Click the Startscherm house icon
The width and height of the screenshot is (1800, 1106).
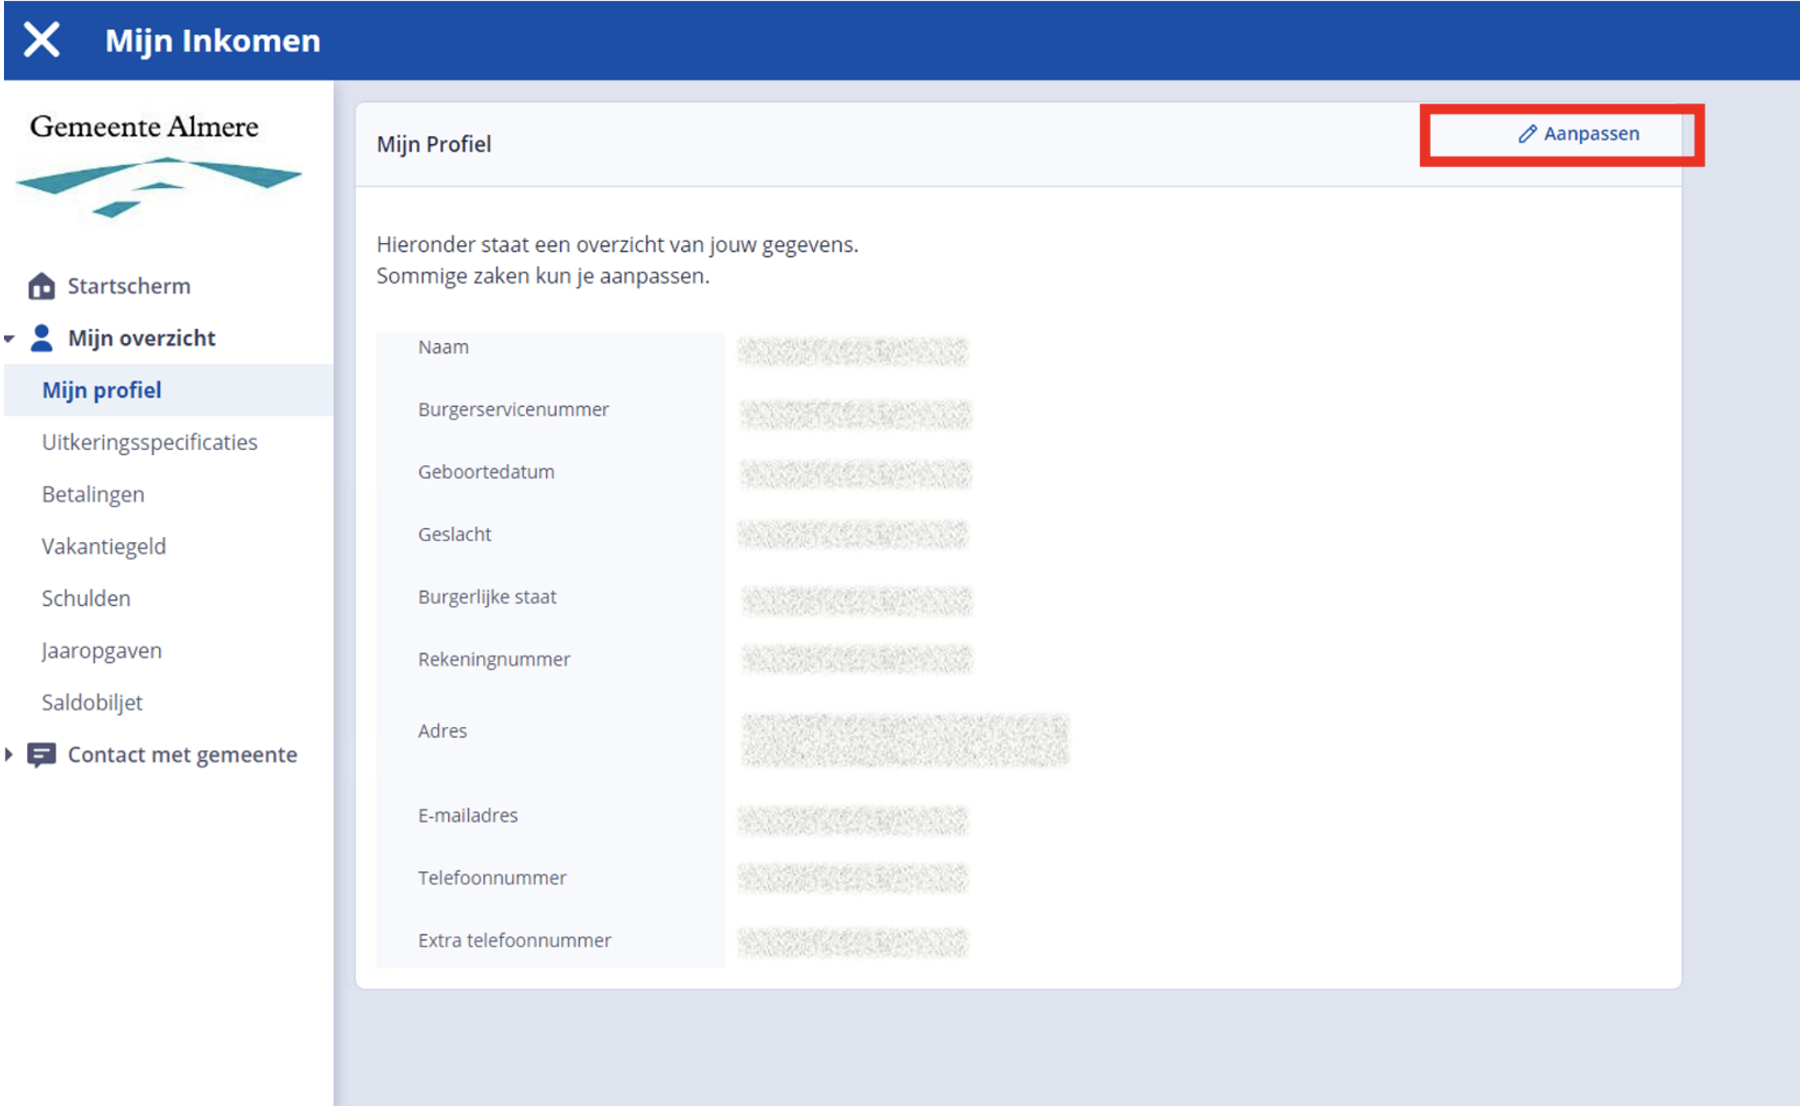coord(41,286)
